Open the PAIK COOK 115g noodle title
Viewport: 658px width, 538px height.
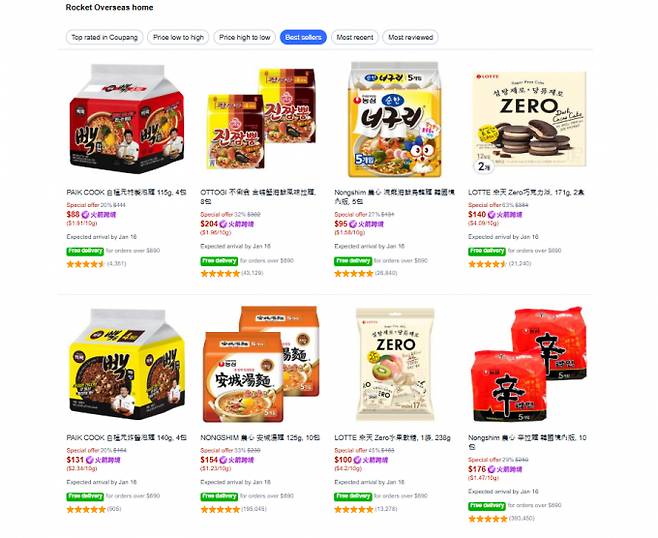126,192
